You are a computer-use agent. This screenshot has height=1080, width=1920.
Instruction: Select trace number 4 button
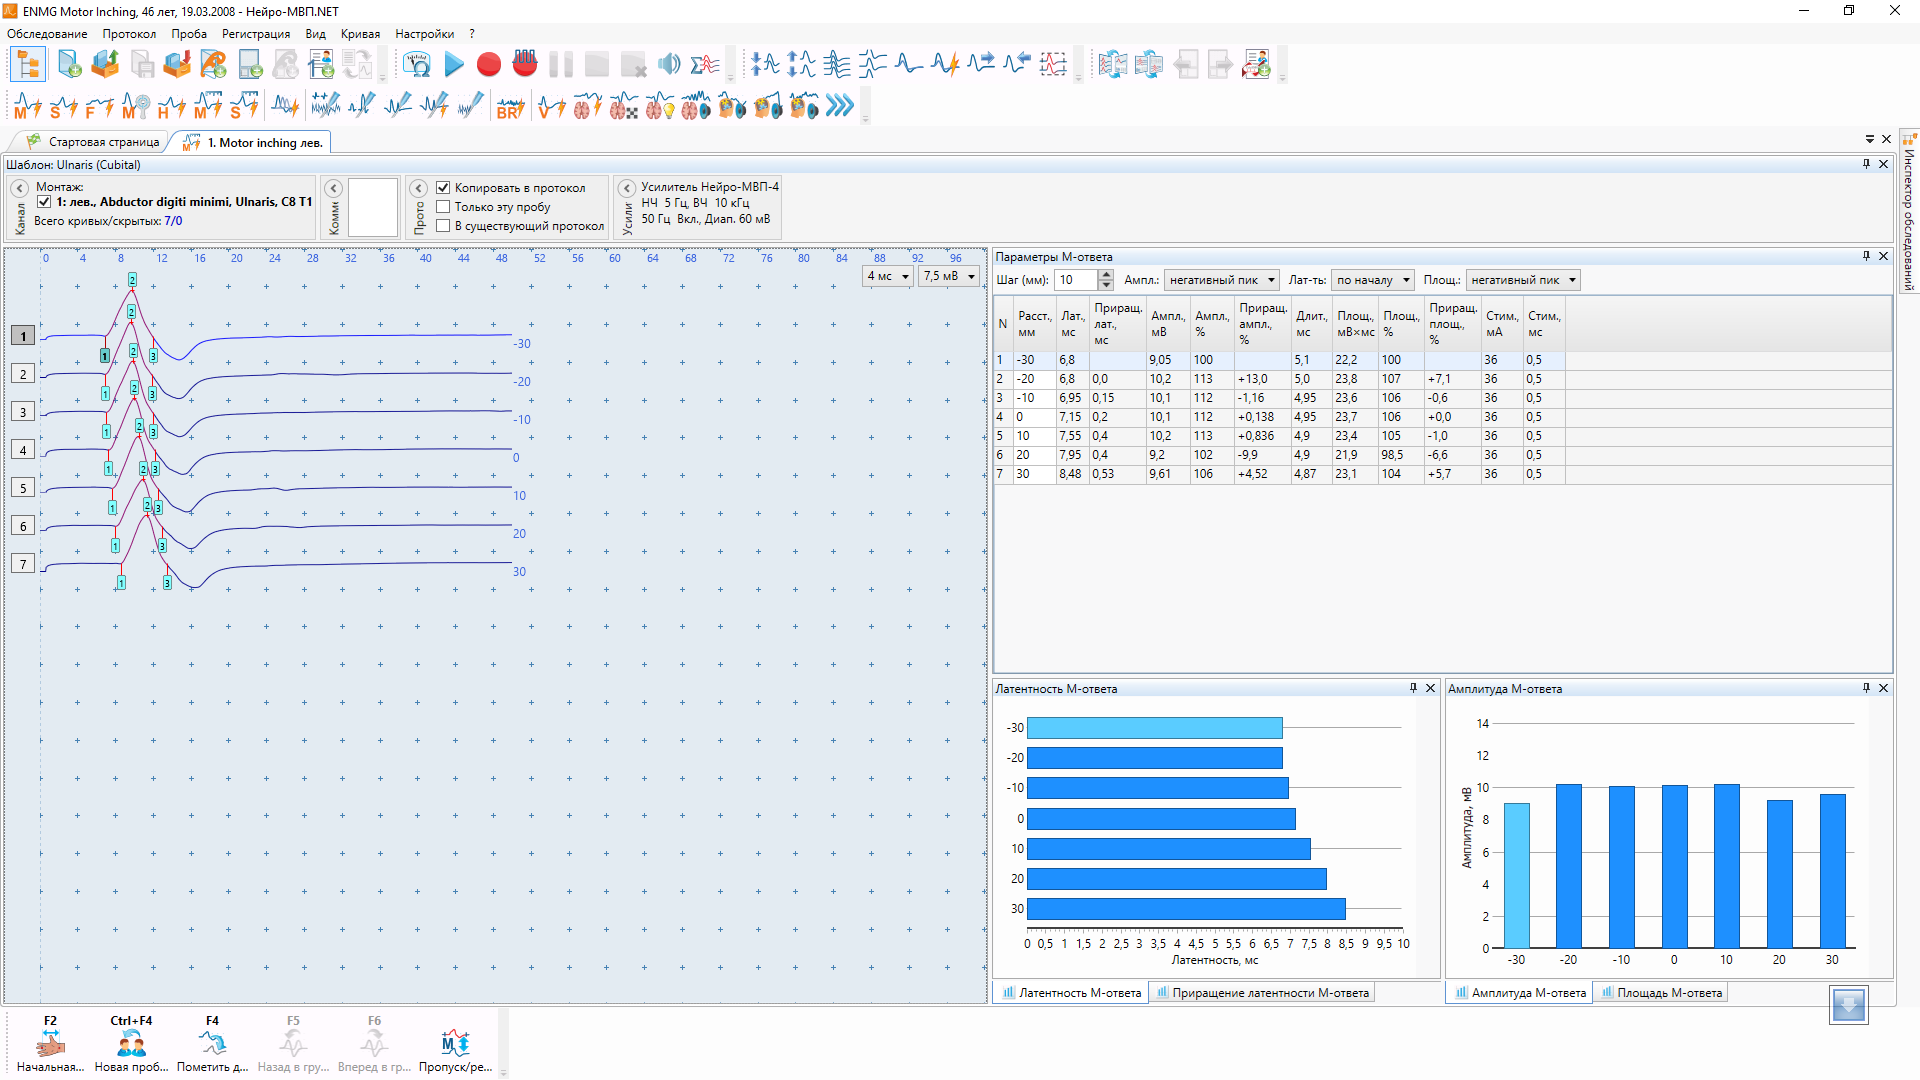(23, 451)
